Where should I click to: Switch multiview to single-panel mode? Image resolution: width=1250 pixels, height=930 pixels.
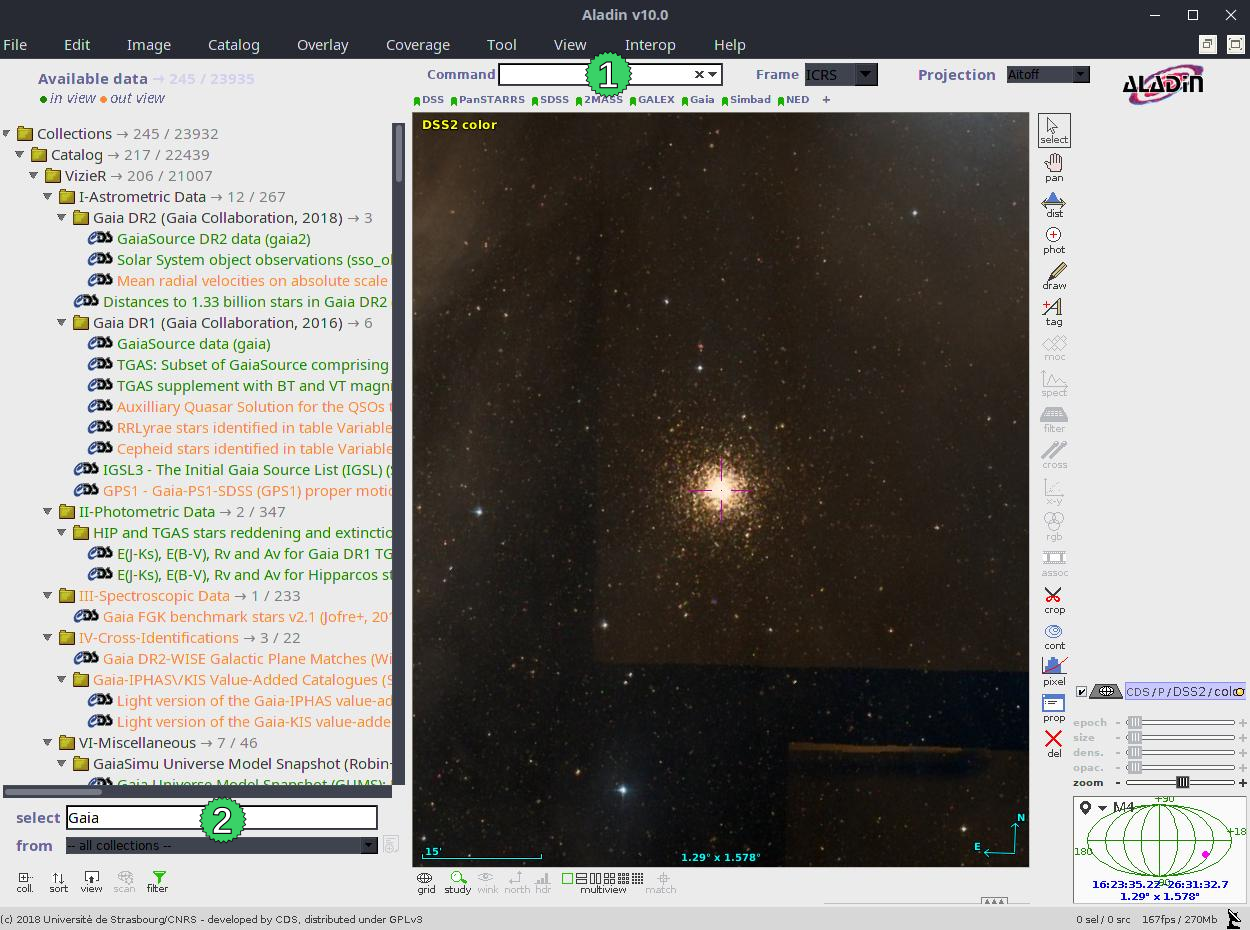[567, 879]
